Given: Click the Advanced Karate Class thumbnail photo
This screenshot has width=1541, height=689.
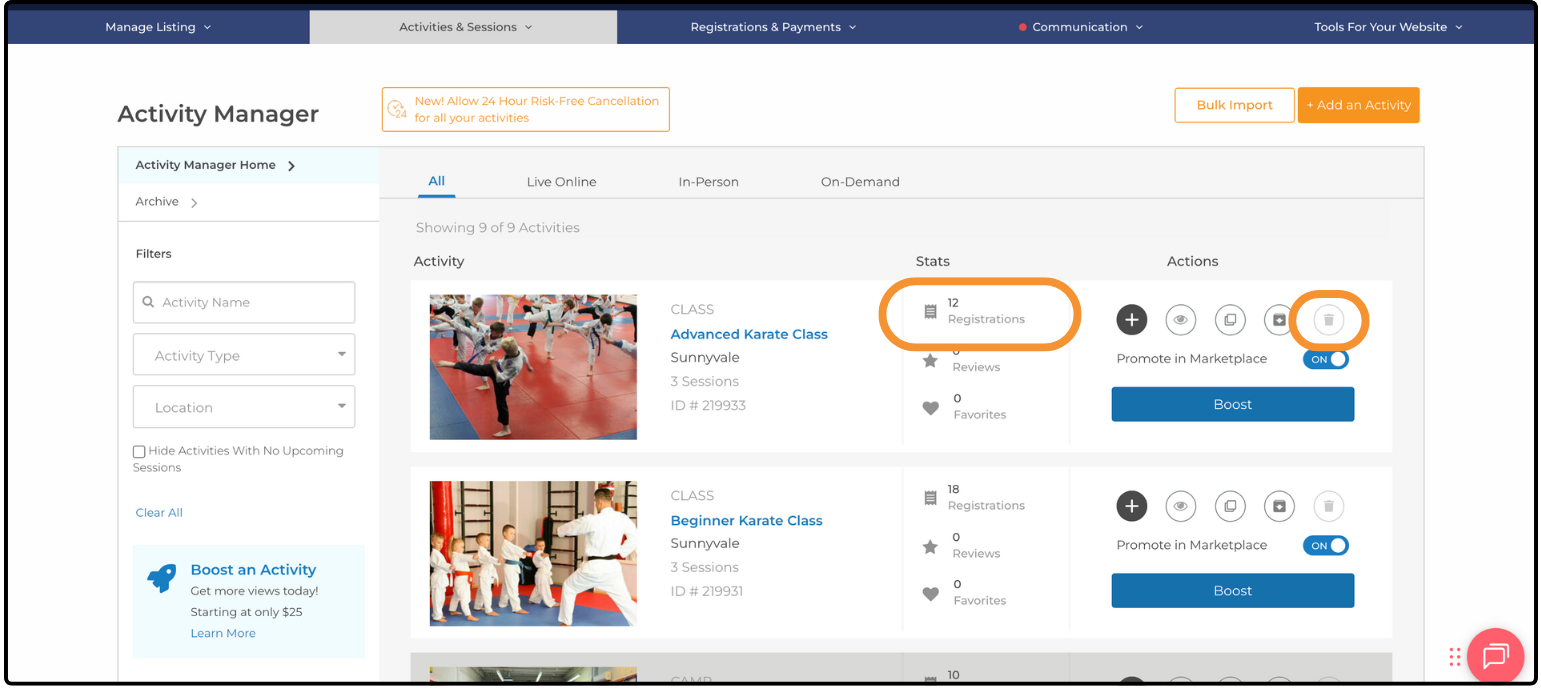Looking at the screenshot, I should (x=533, y=367).
